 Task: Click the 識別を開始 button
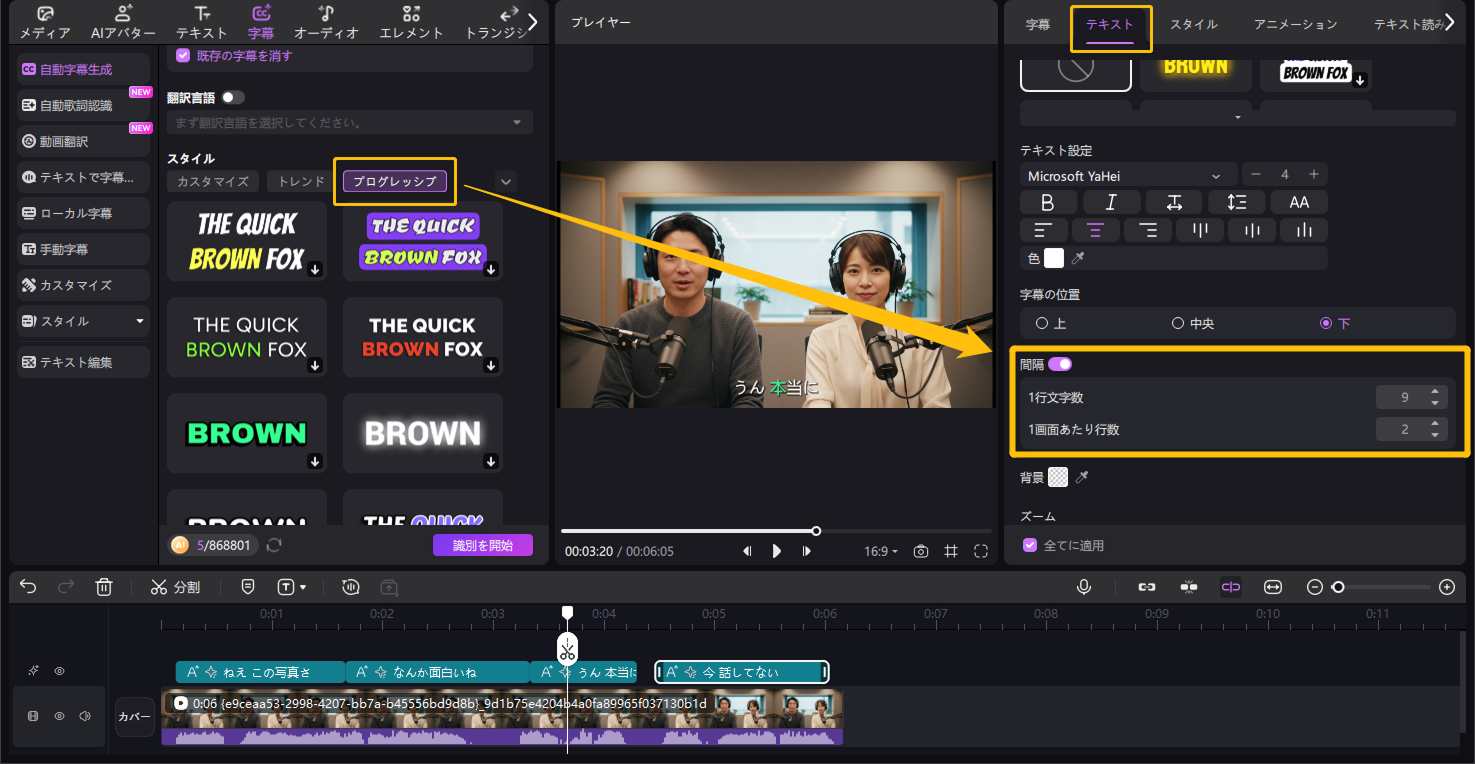click(482, 545)
